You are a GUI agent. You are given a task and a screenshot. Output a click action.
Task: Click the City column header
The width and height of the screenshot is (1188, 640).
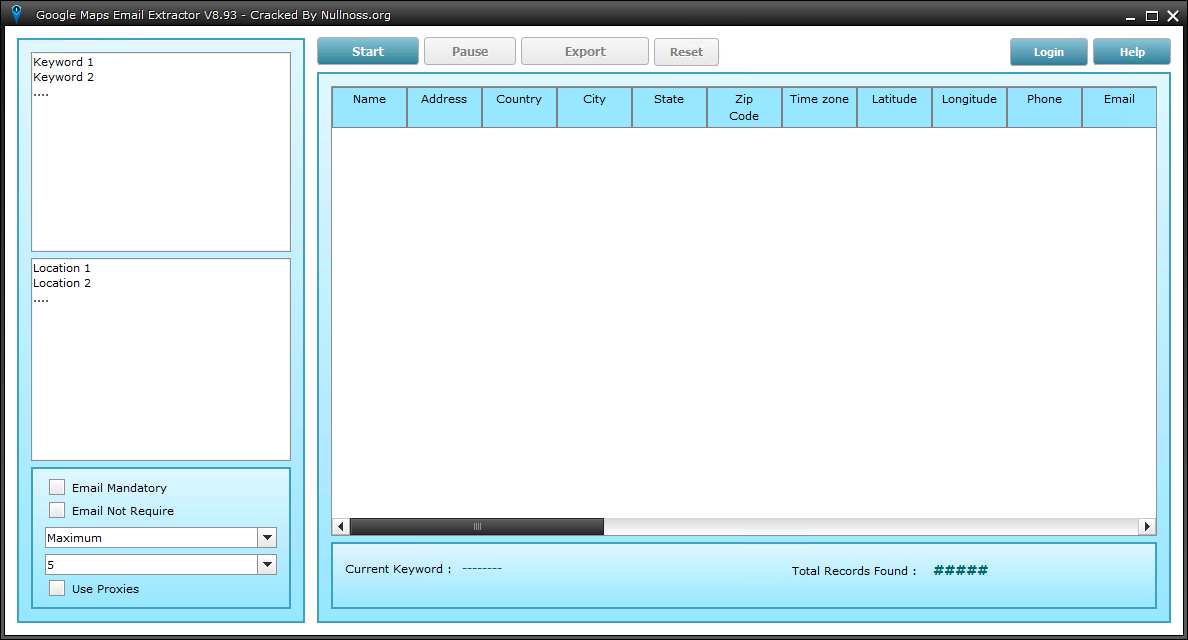[x=594, y=107]
